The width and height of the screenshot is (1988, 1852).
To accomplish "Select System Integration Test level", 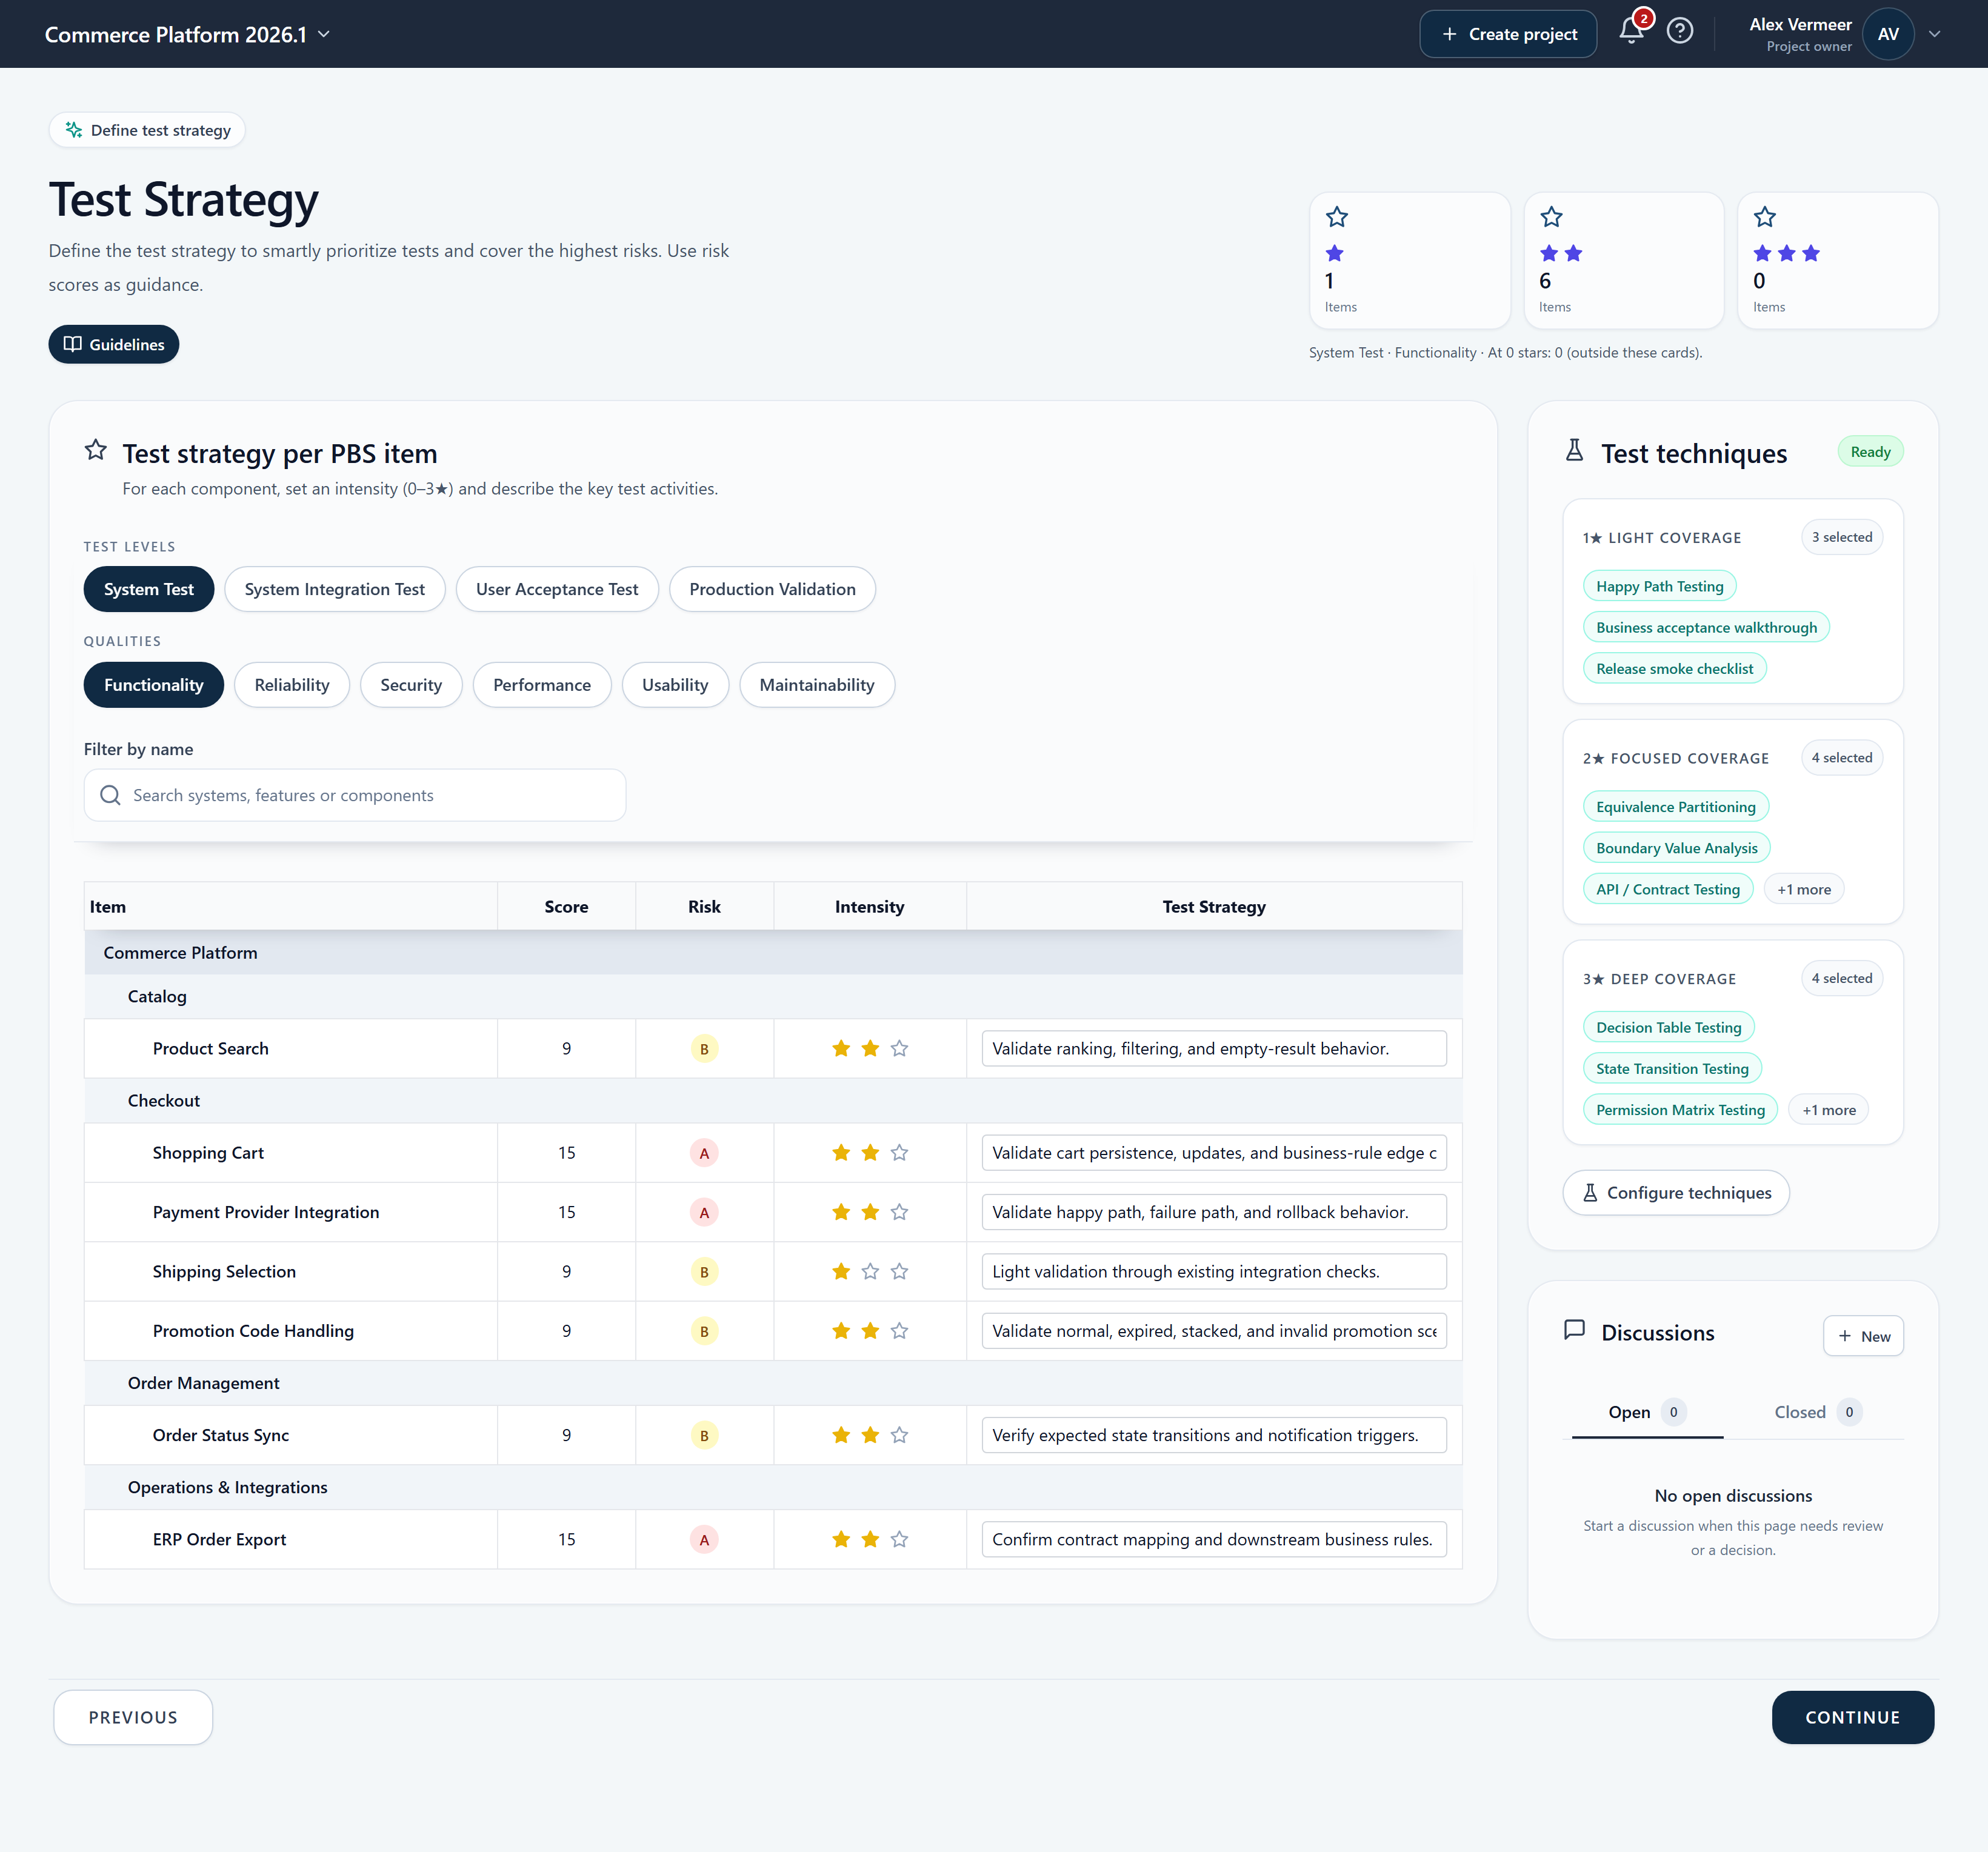I will coord(335,589).
